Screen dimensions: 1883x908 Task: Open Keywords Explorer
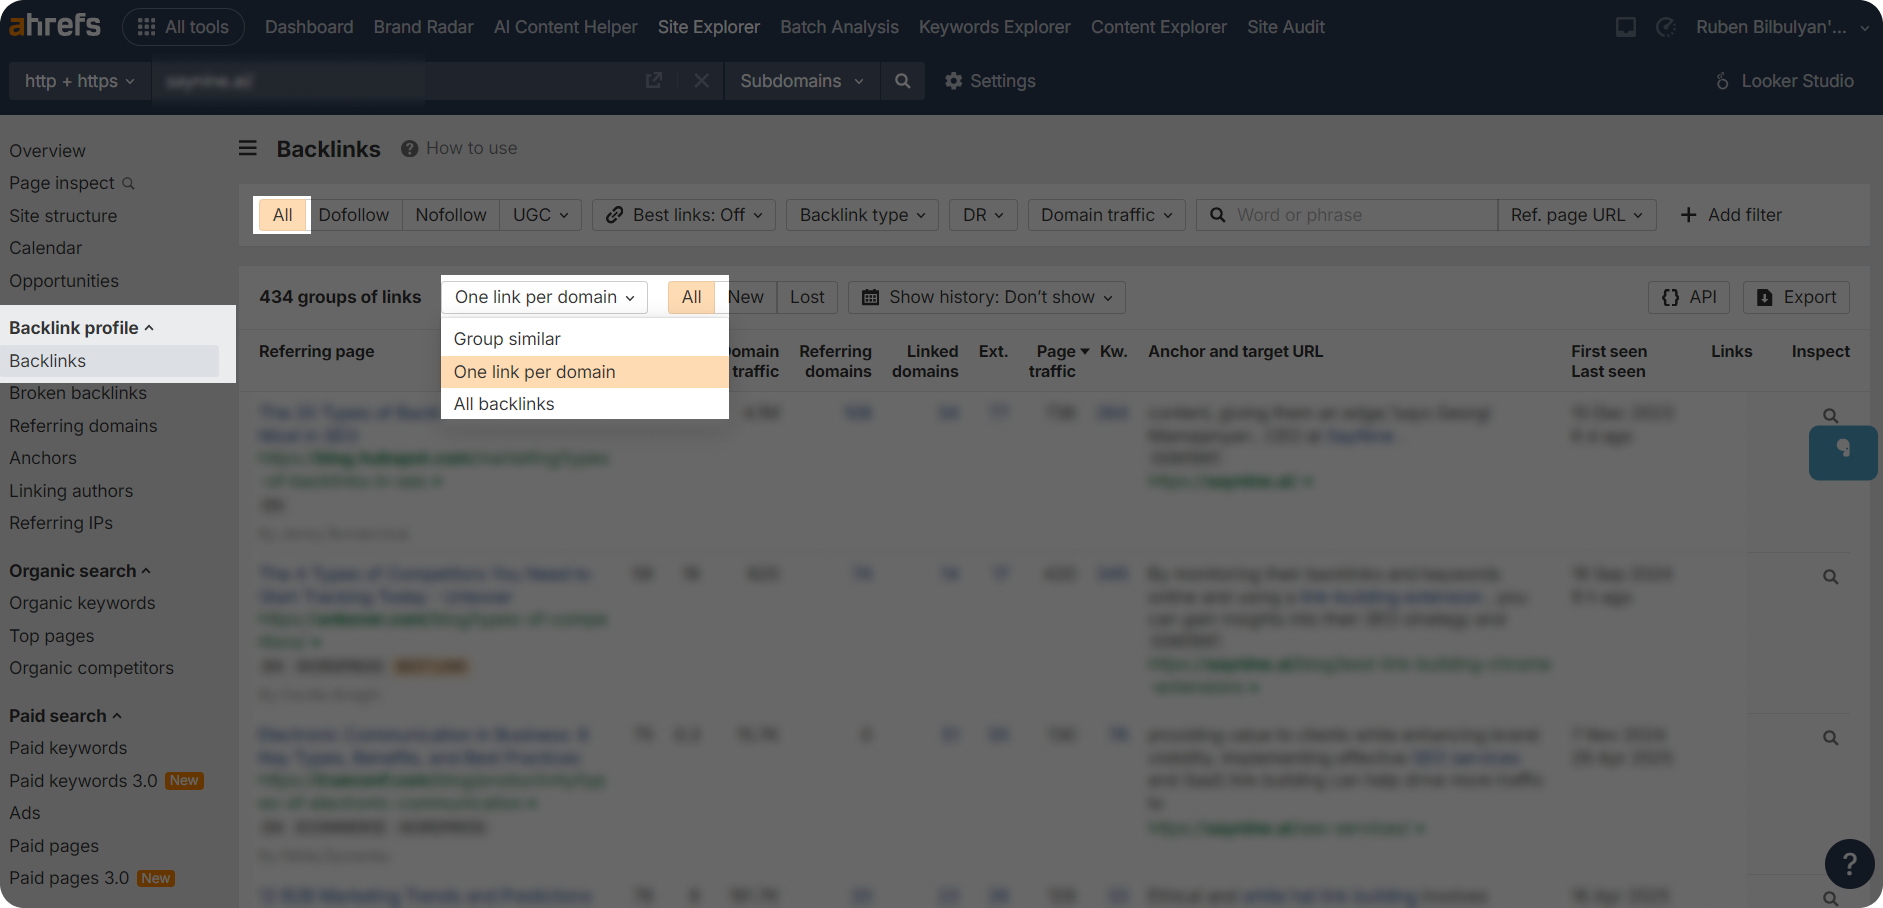coord(995,27)
